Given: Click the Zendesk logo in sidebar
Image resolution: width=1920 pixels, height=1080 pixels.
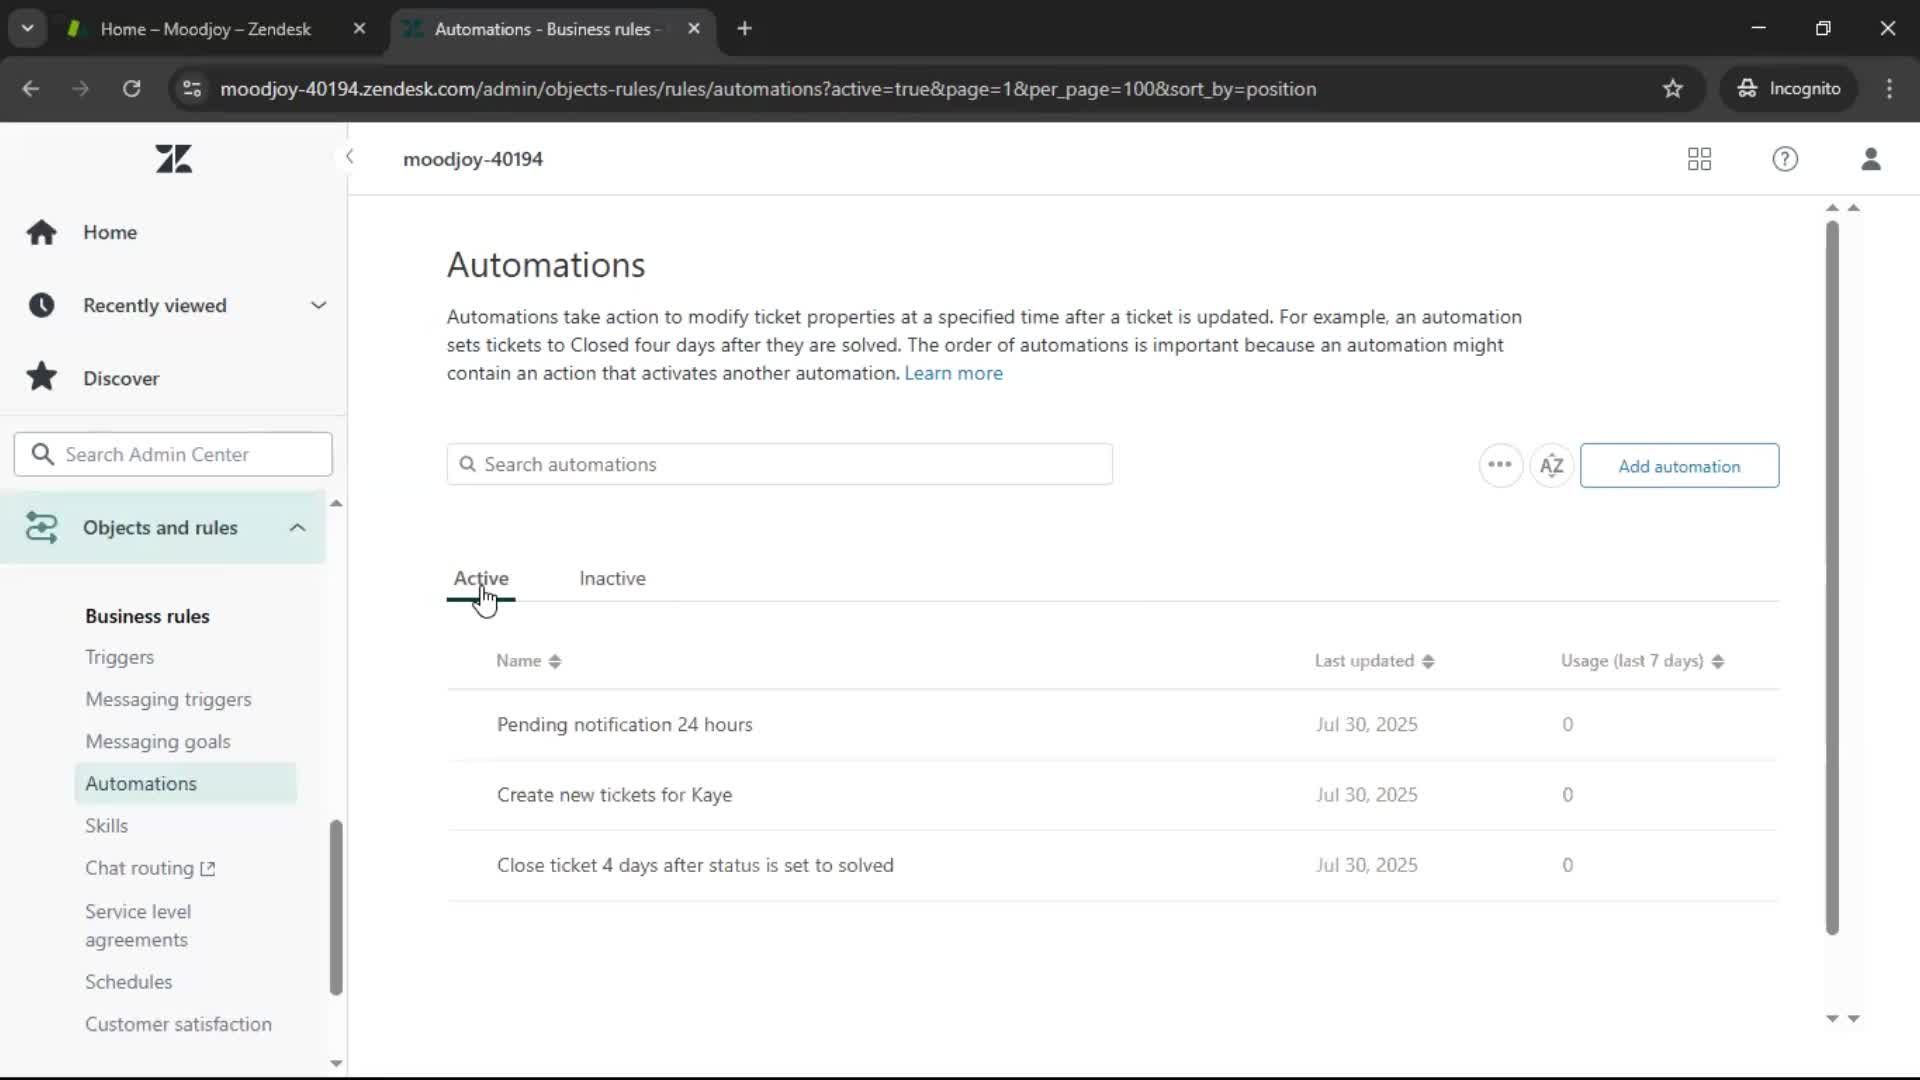Looking at the screenshot, I should 173,159.
